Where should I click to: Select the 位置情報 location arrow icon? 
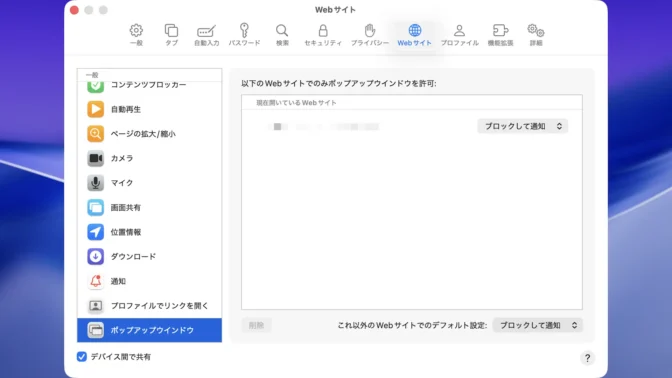click(96, 232)
